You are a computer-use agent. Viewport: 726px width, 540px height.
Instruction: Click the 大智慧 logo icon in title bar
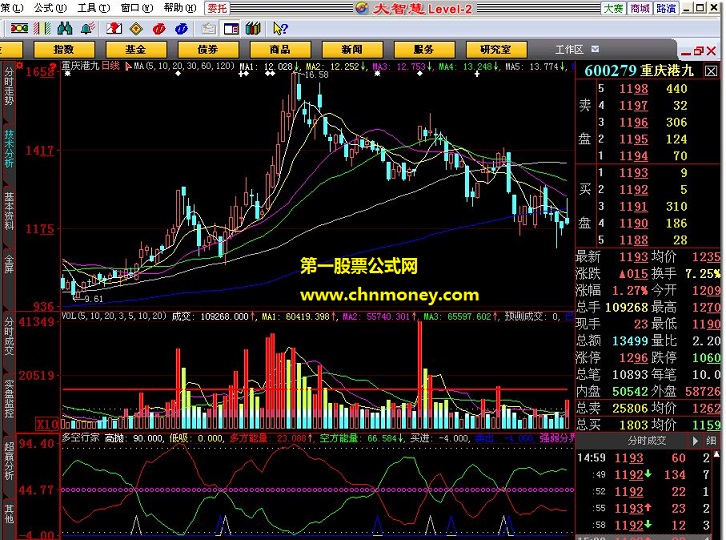[x=363, y=8]
